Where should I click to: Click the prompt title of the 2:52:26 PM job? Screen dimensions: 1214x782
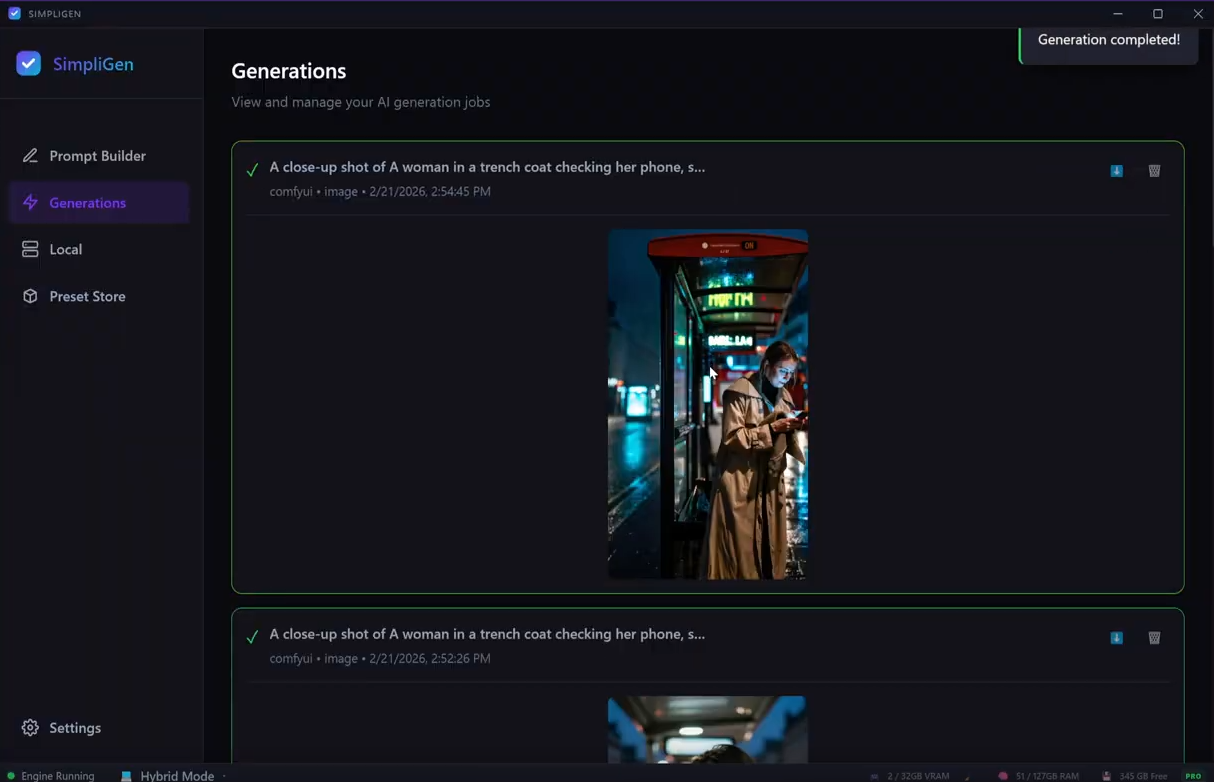coord(487,634)
